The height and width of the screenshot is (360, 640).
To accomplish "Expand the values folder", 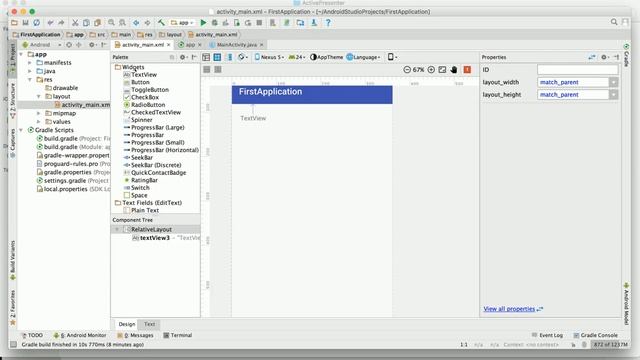I will [x=39, y=122].
